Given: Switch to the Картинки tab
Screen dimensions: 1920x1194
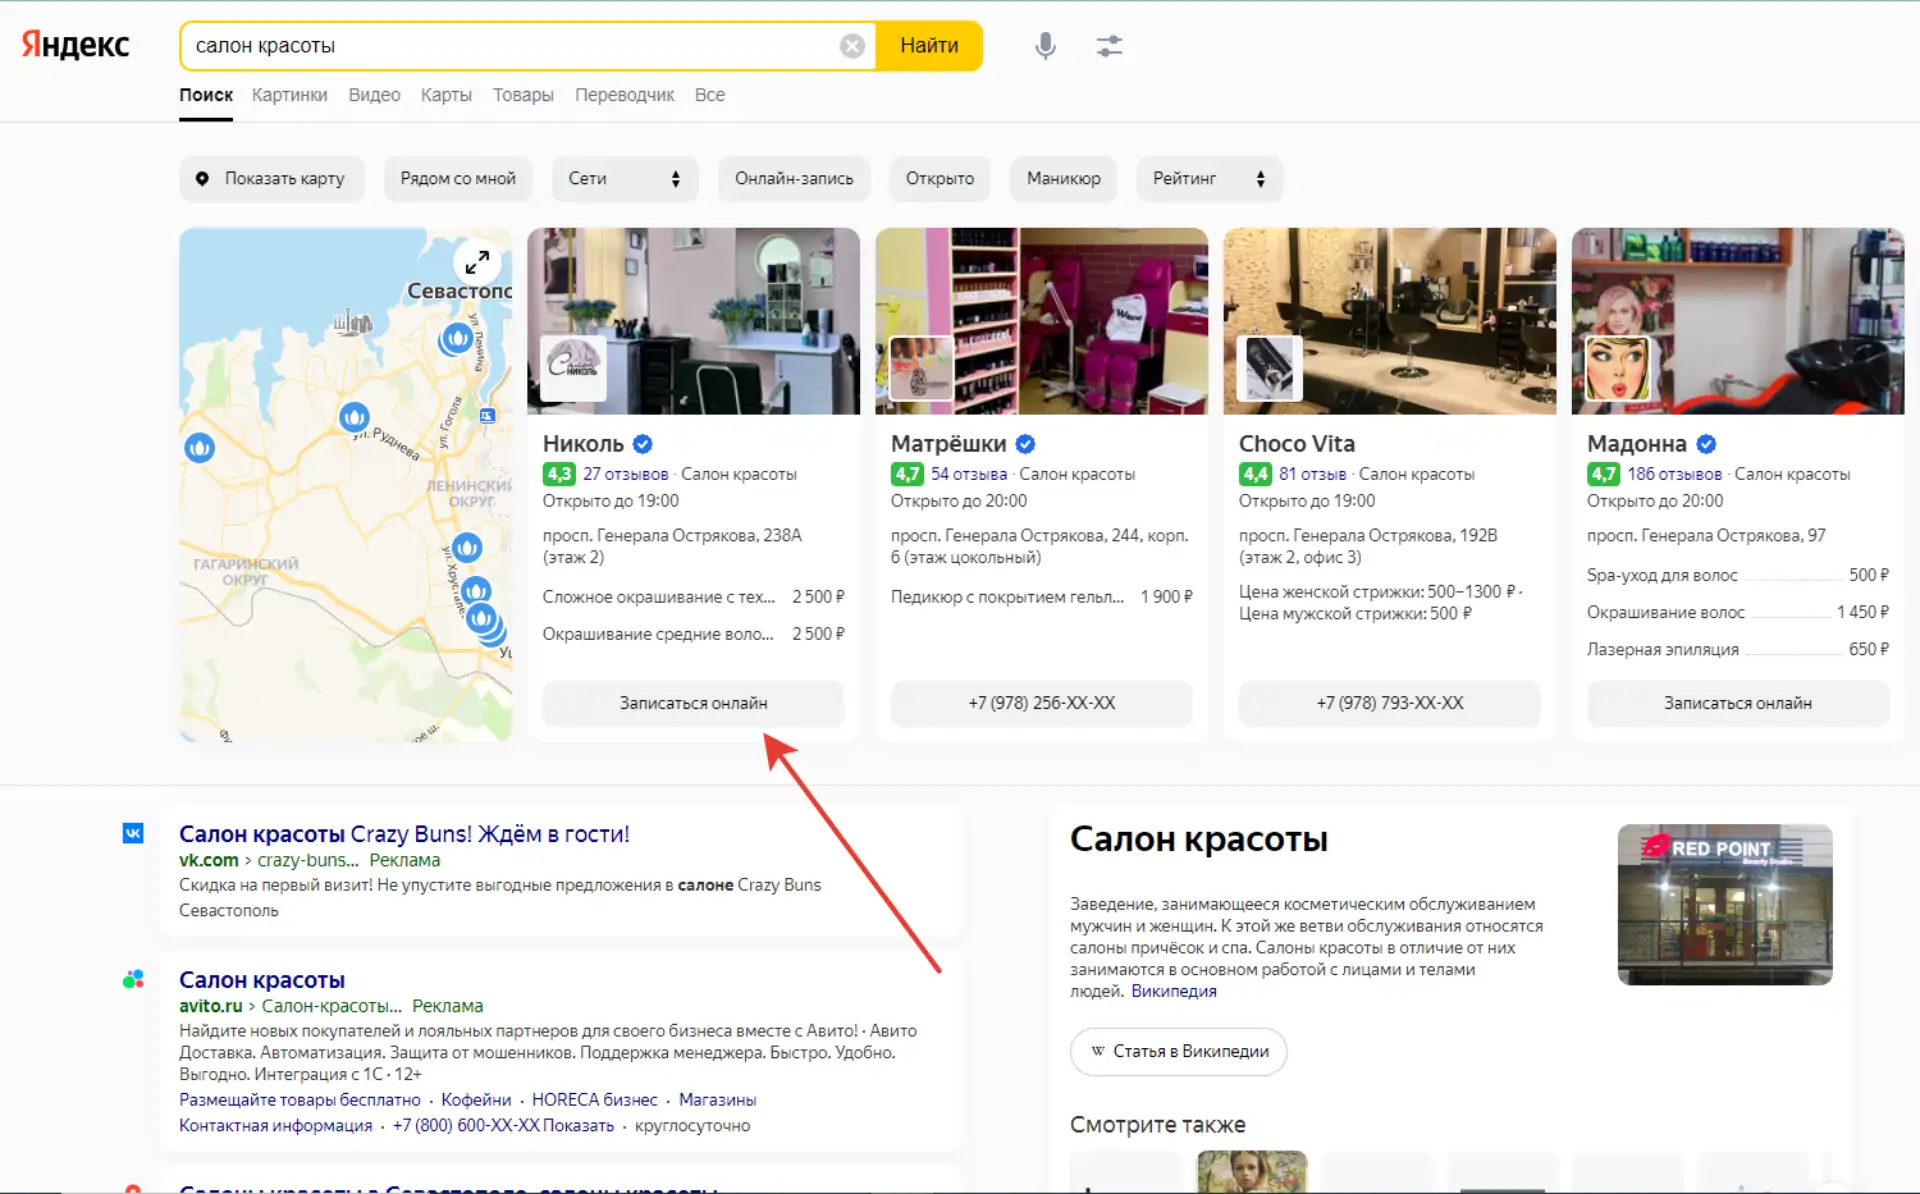Looking at the screenshot, I should (290, 95).
